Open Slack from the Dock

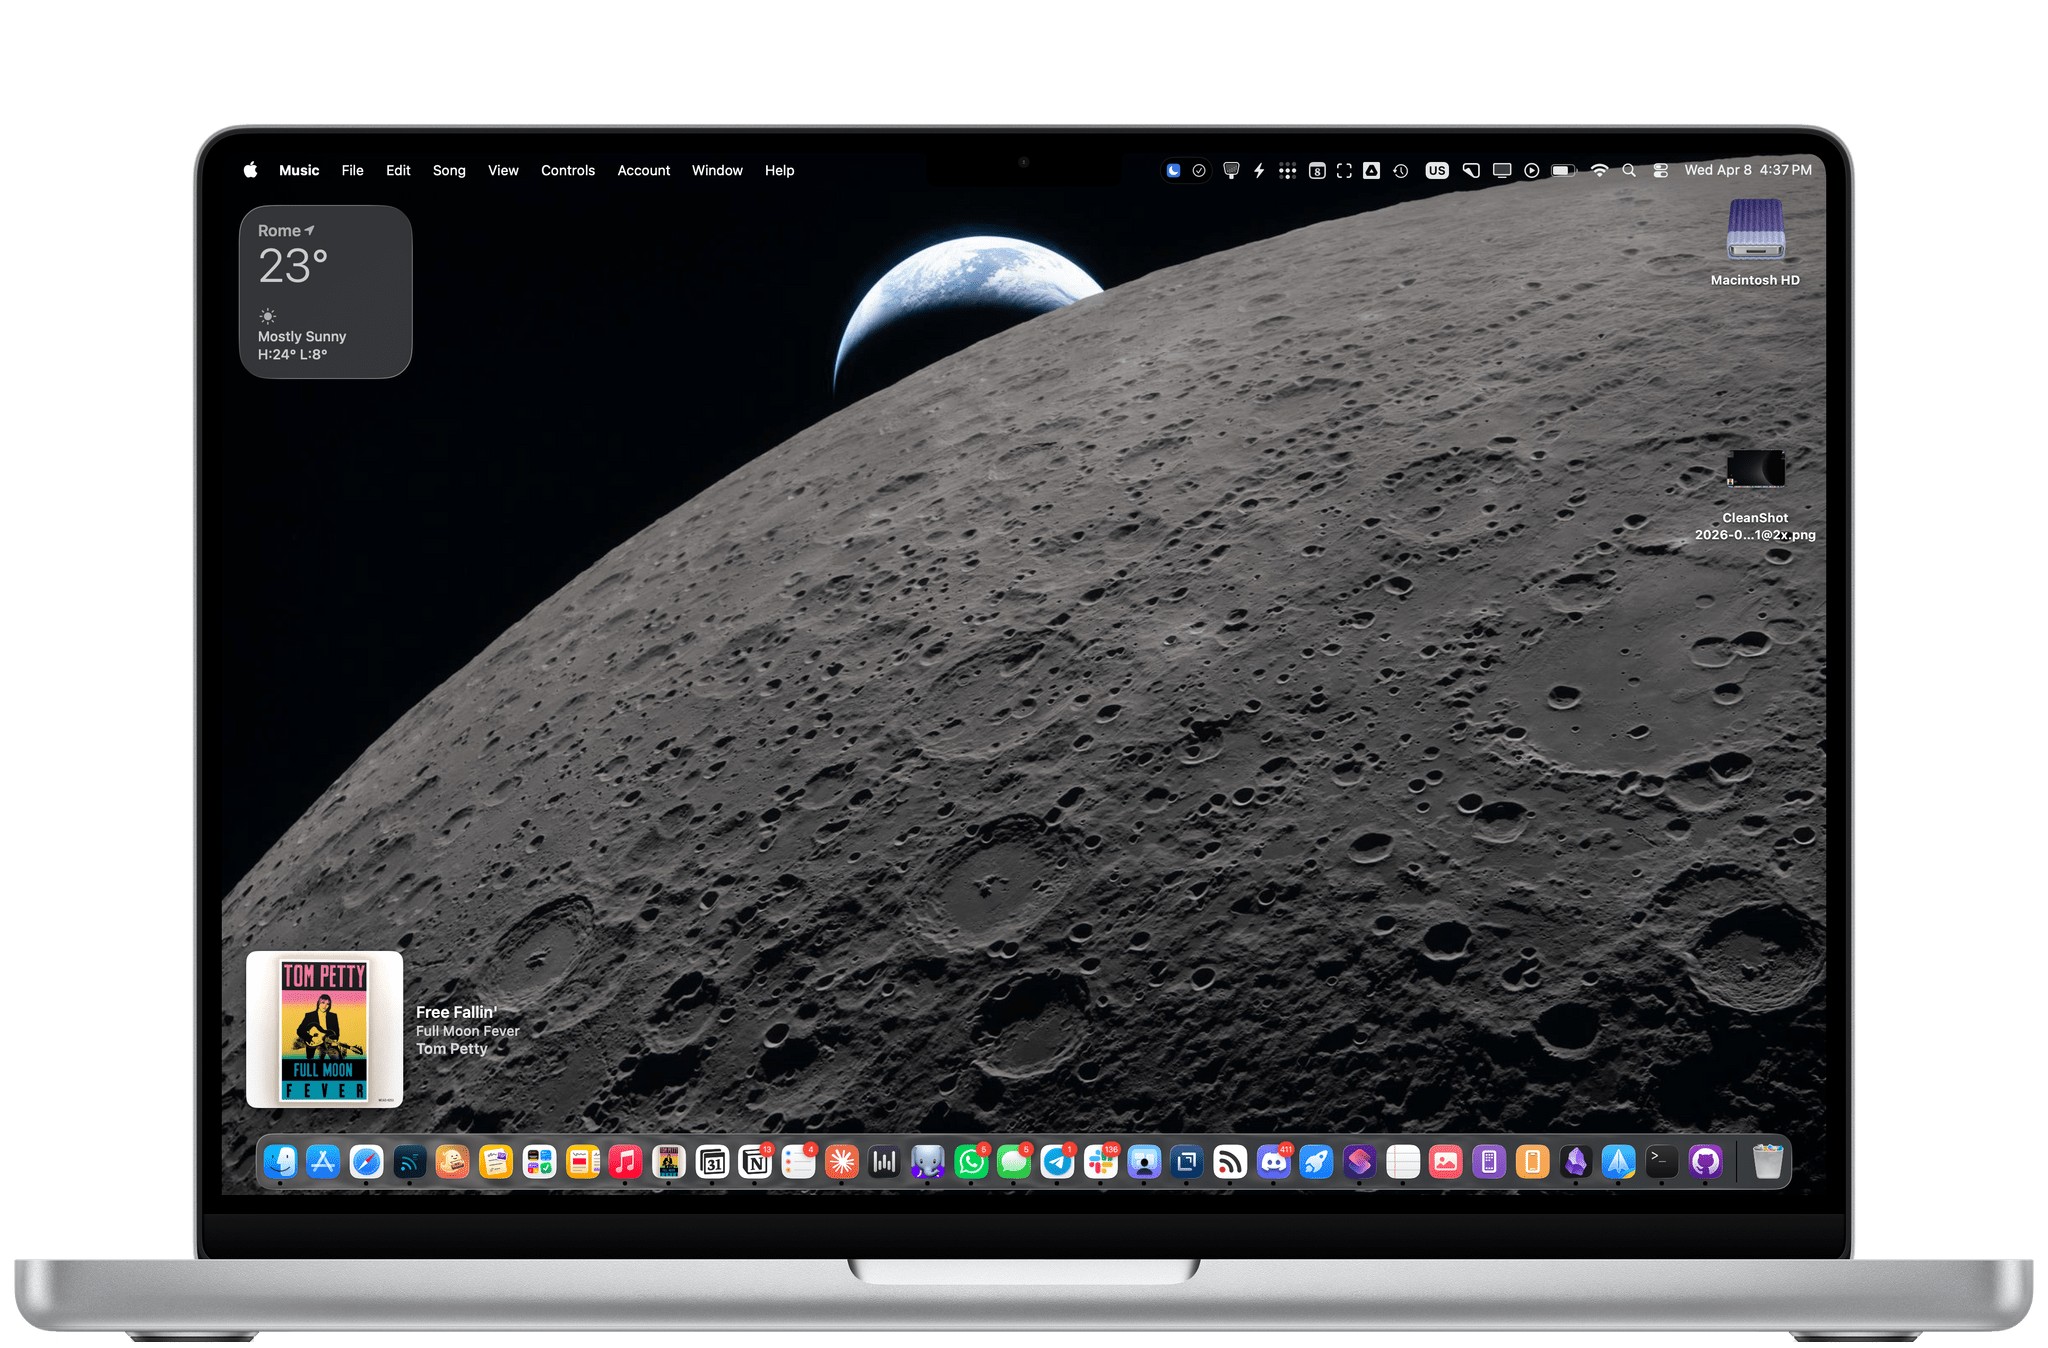1101,1161
